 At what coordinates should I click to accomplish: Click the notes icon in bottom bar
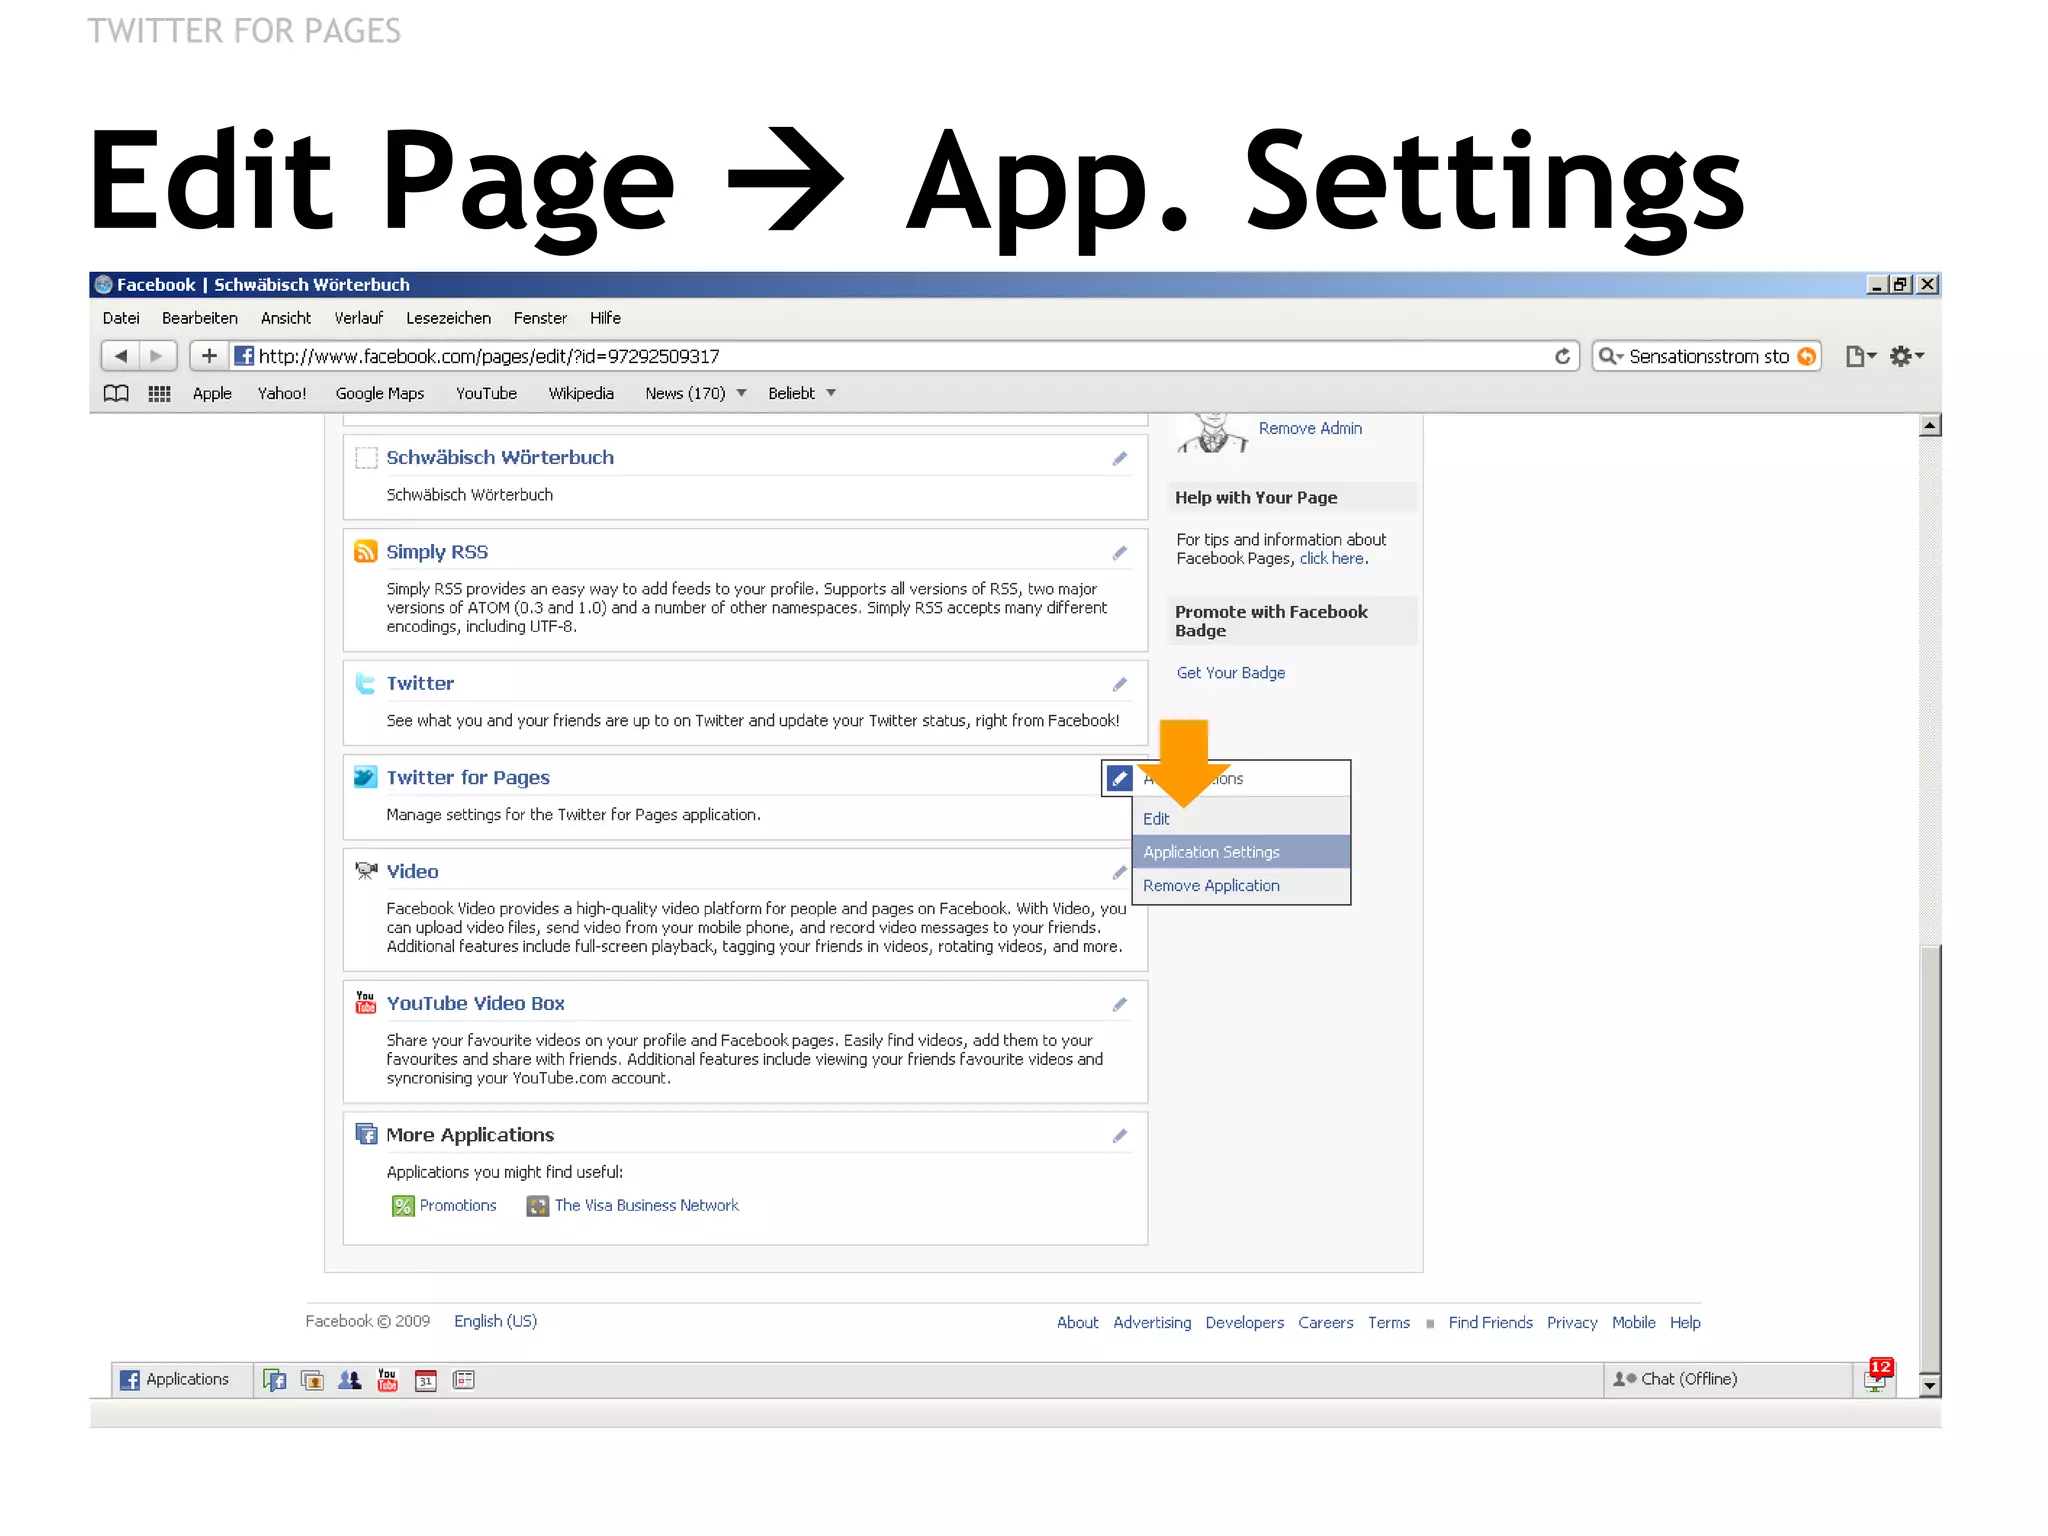[464, 1380]
